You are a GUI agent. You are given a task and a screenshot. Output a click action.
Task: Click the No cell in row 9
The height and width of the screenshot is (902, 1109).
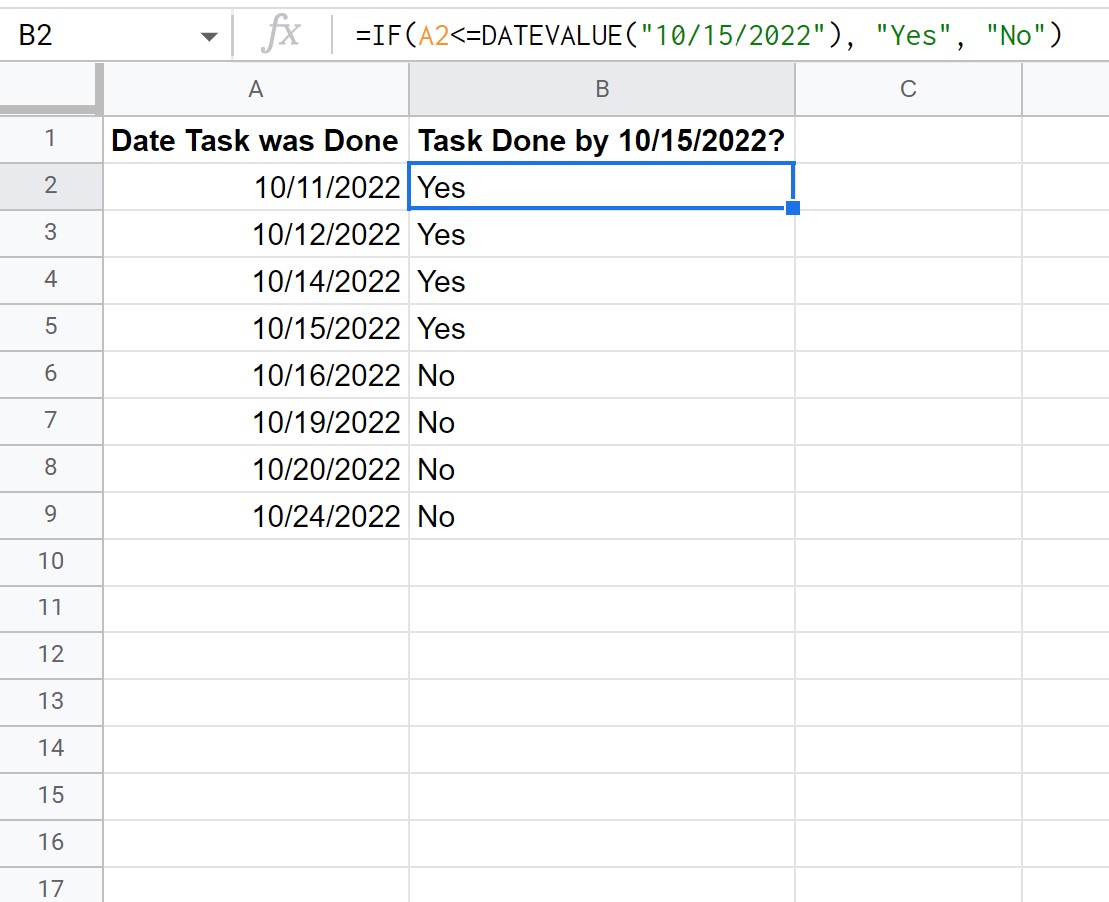(x=602, y=515)
